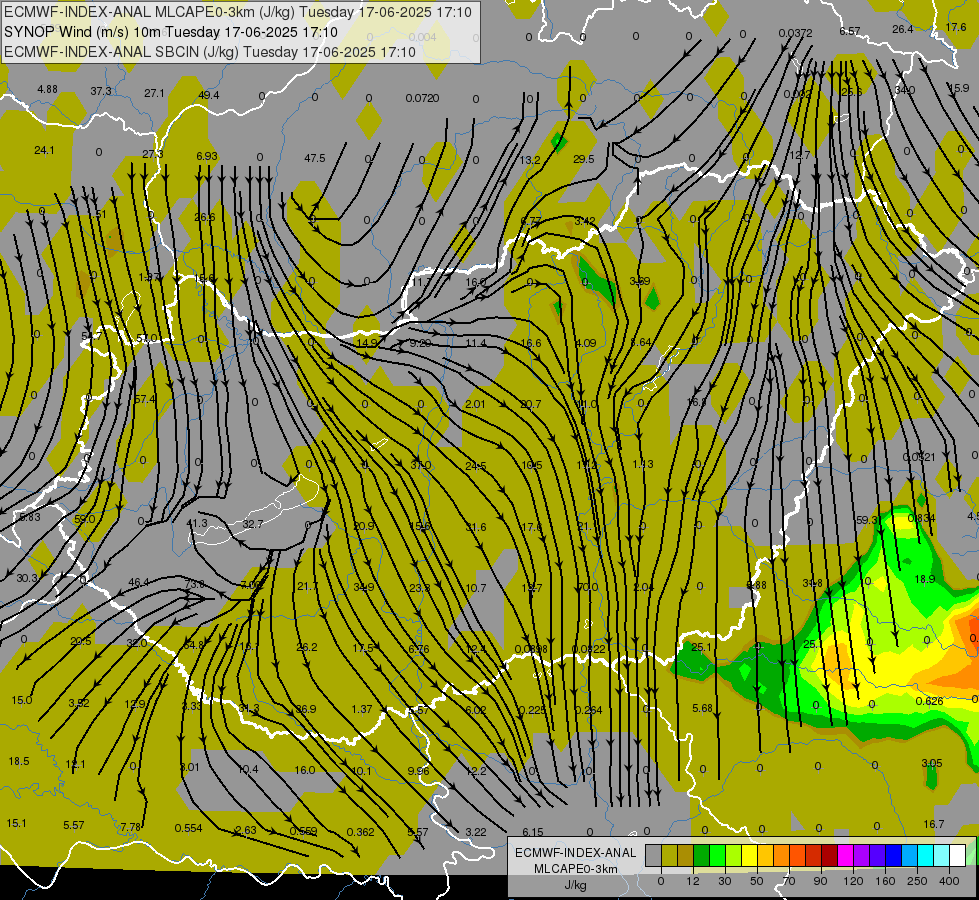Click the cyan legend color box

click(x=927, y=855)
